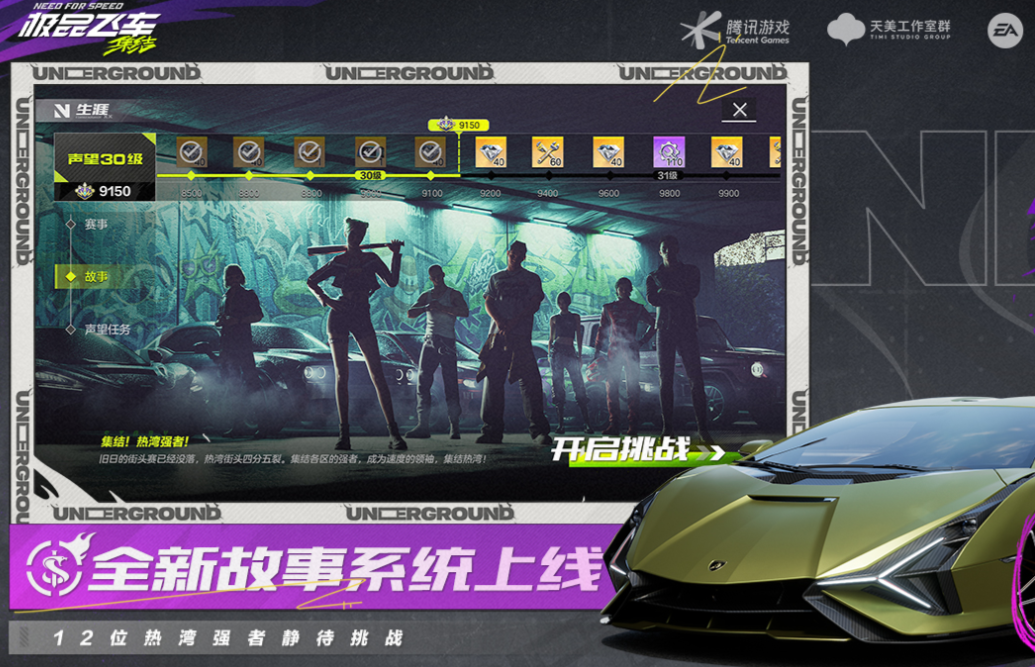Click the track node above 9200

click(490, 176)
